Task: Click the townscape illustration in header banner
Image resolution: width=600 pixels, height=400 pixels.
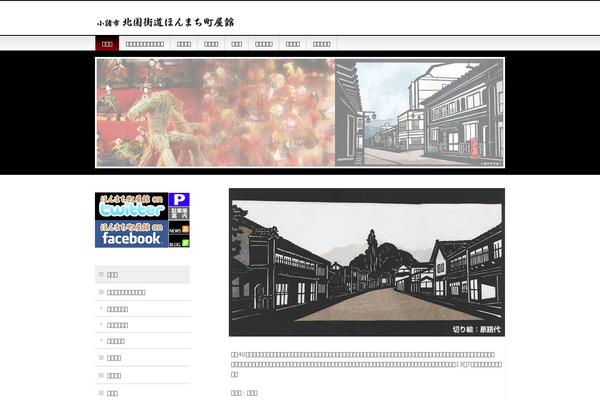Action: [x=420, y=113]
